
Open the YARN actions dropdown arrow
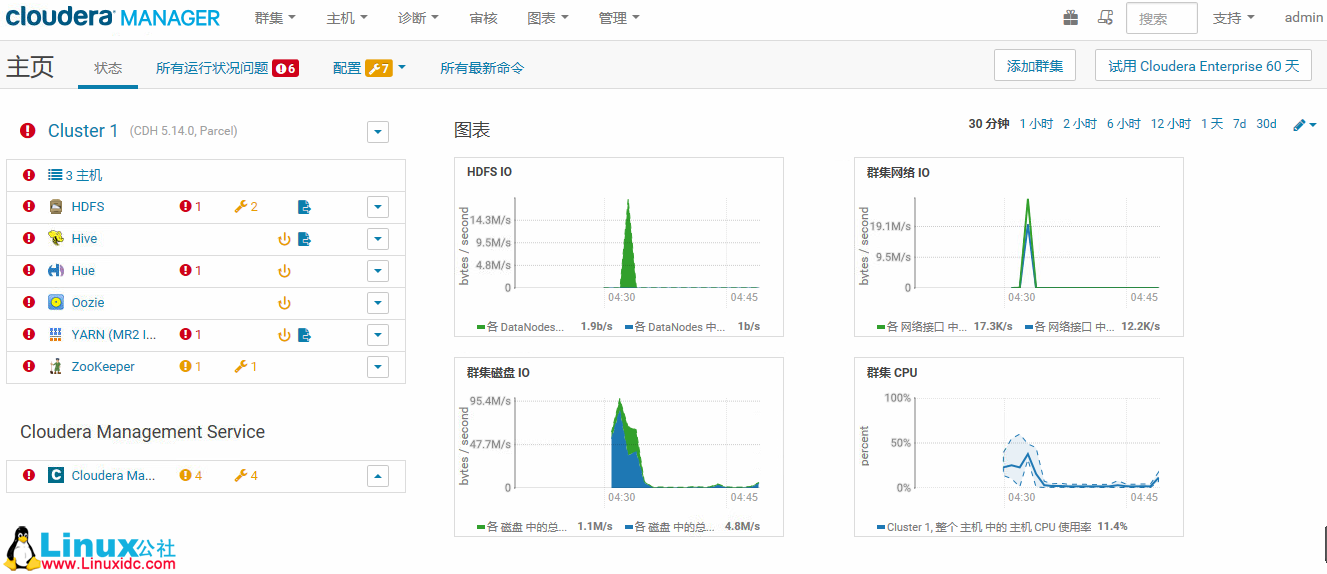pos(378,335)
